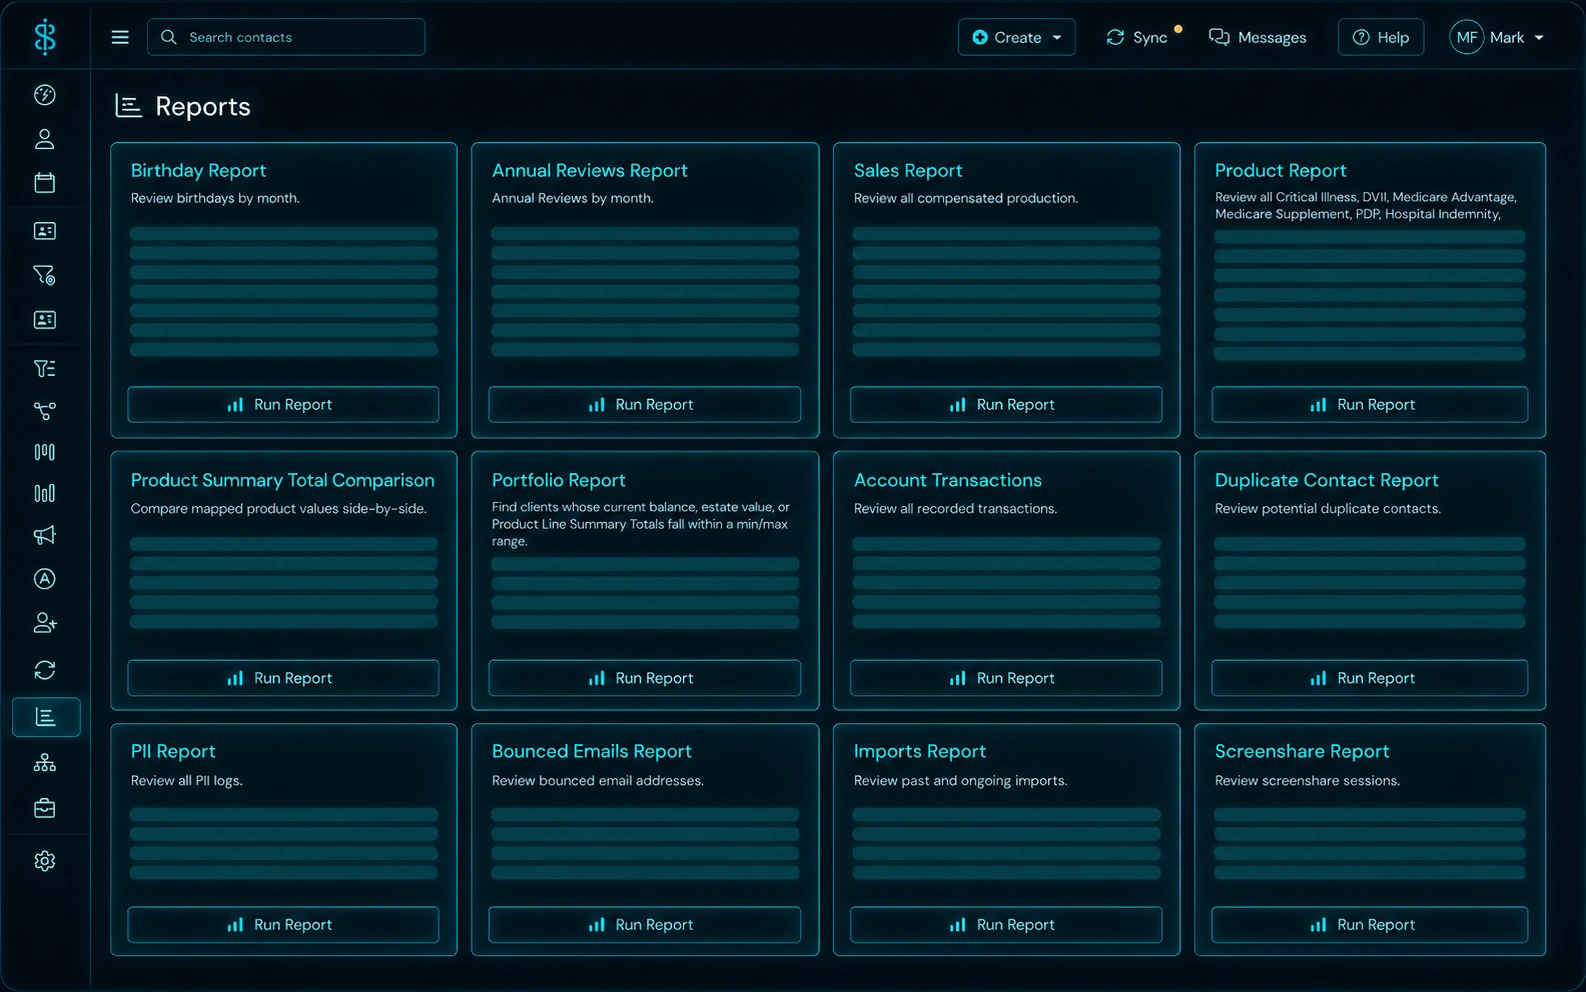This screenshot has height=992, width=1586.
Task: Open Messages from the top bar
Action: pyautogui.click(x=1257, y=37)
